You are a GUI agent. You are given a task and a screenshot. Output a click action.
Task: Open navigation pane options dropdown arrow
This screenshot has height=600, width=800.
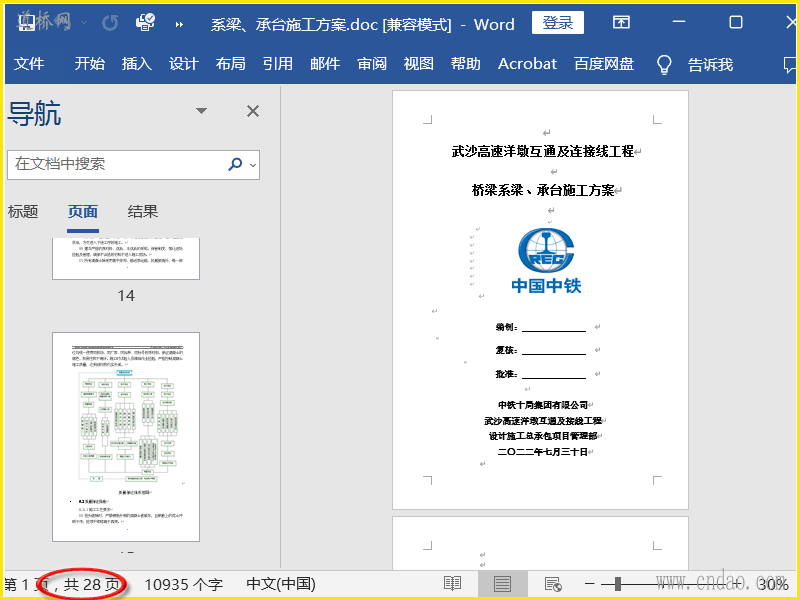202,111
